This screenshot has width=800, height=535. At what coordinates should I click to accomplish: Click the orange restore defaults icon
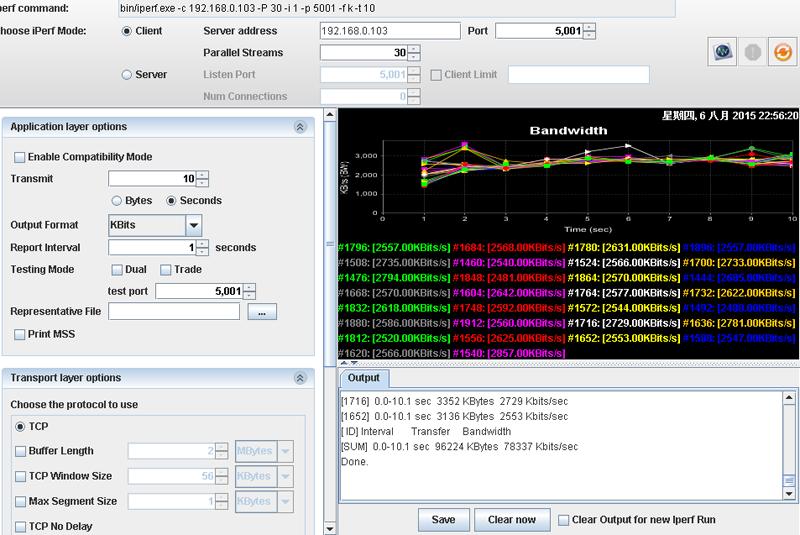(x=780, y=53)
